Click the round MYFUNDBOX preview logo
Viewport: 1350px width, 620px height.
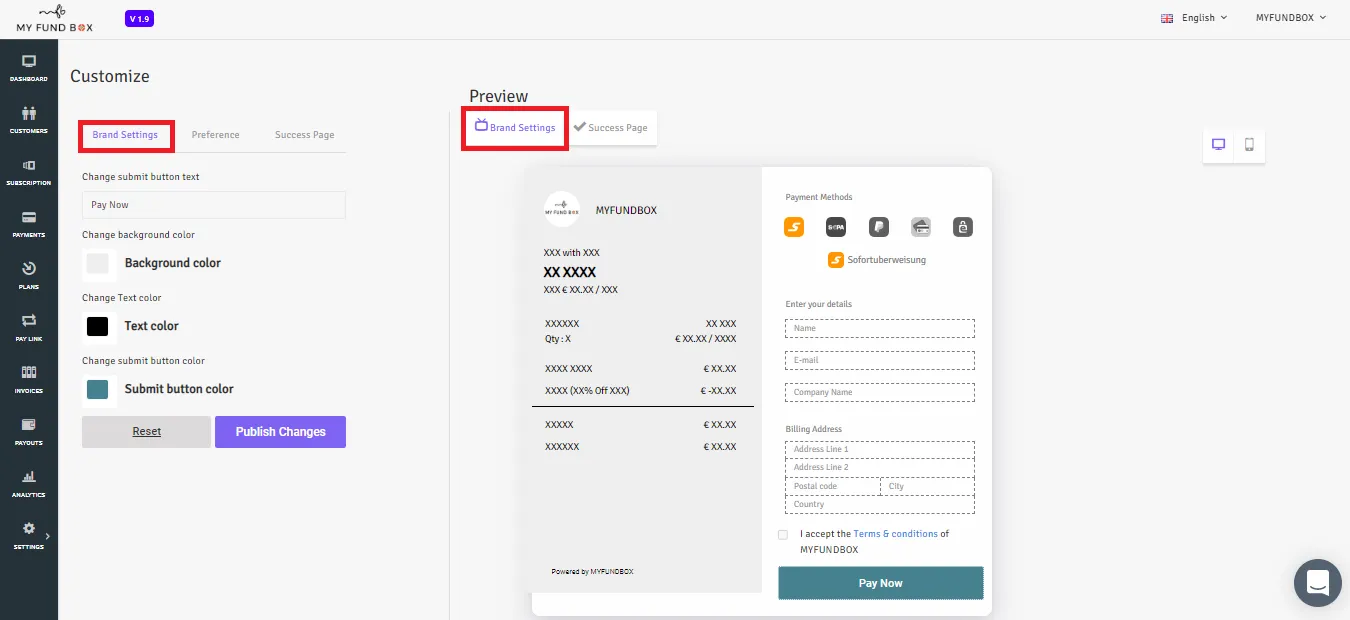(562, 209)
